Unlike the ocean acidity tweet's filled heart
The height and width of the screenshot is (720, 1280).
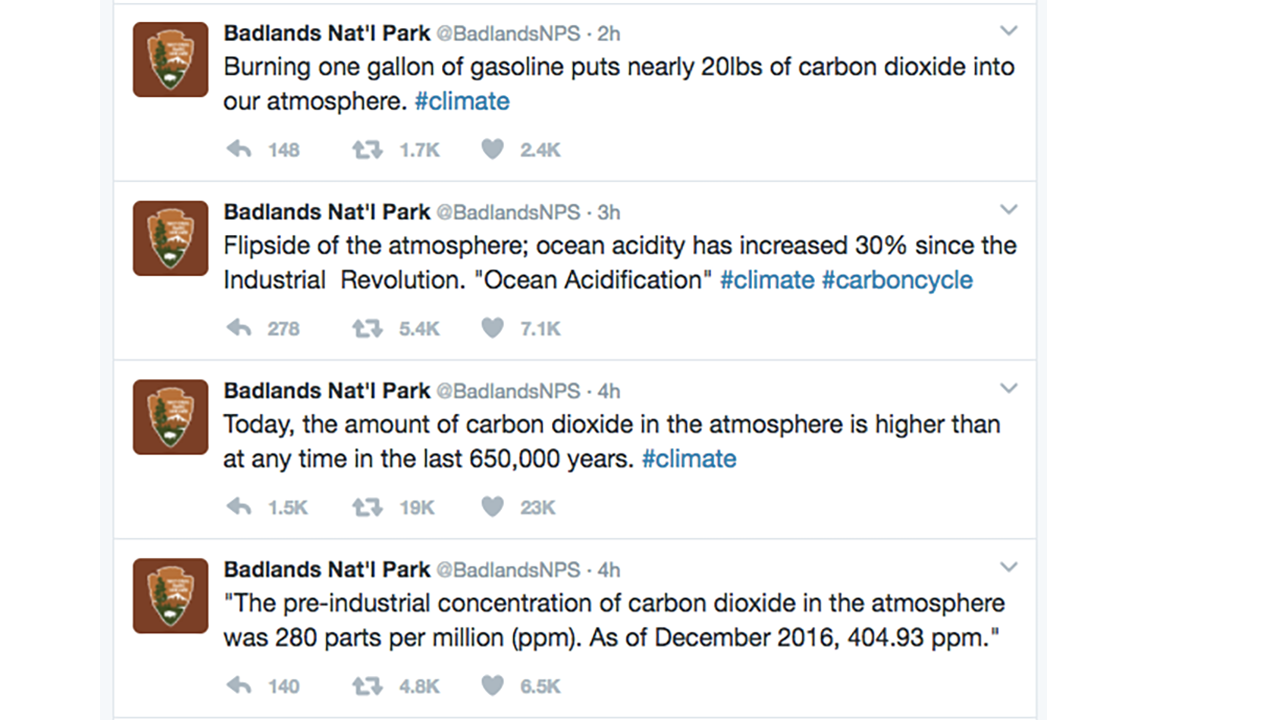pyautogui.click(x=492, y=328)
